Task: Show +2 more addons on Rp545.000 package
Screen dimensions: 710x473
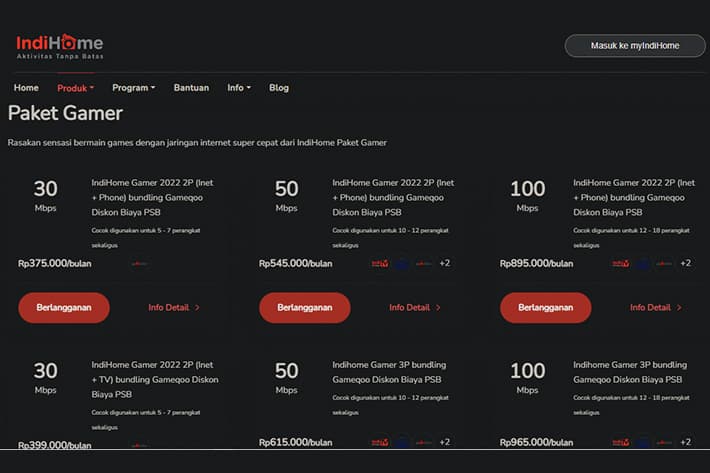Action: click(x=445, y=263)
